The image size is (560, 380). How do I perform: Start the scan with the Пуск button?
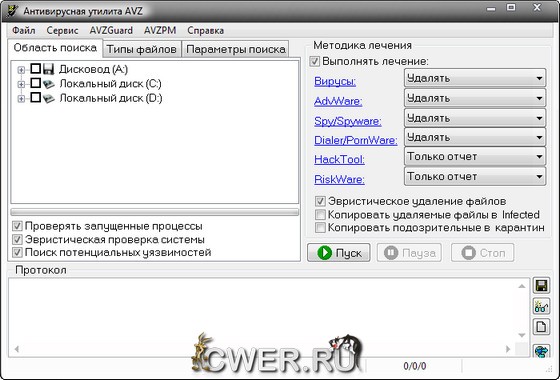pos(339,253)
